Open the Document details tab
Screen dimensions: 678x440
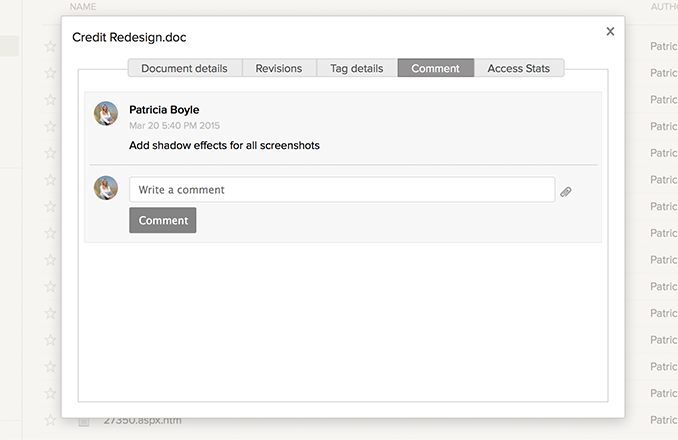point(185,68)
